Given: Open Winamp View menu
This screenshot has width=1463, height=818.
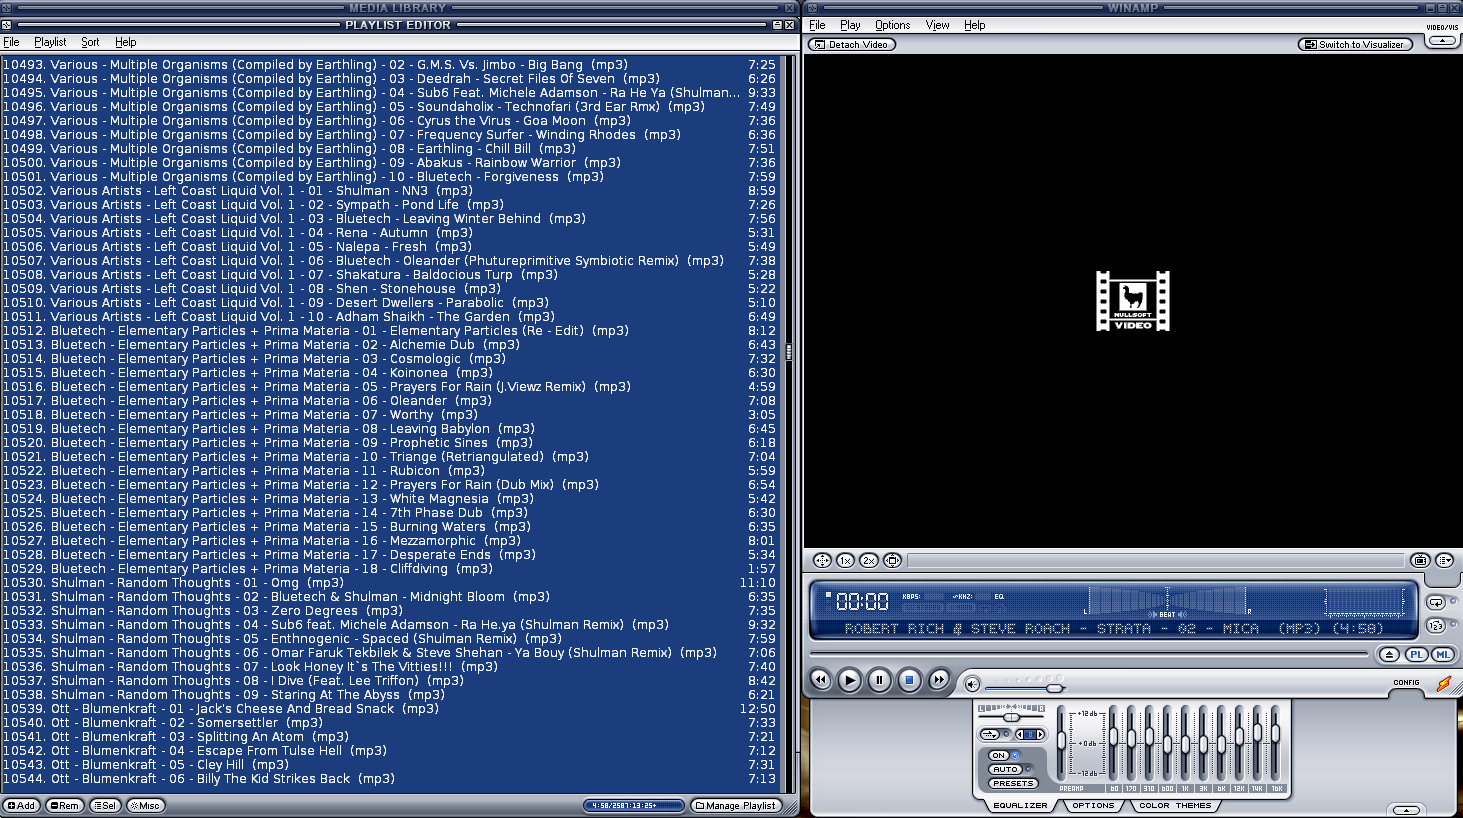Looking at the screenshot, I should coord(937,25).
